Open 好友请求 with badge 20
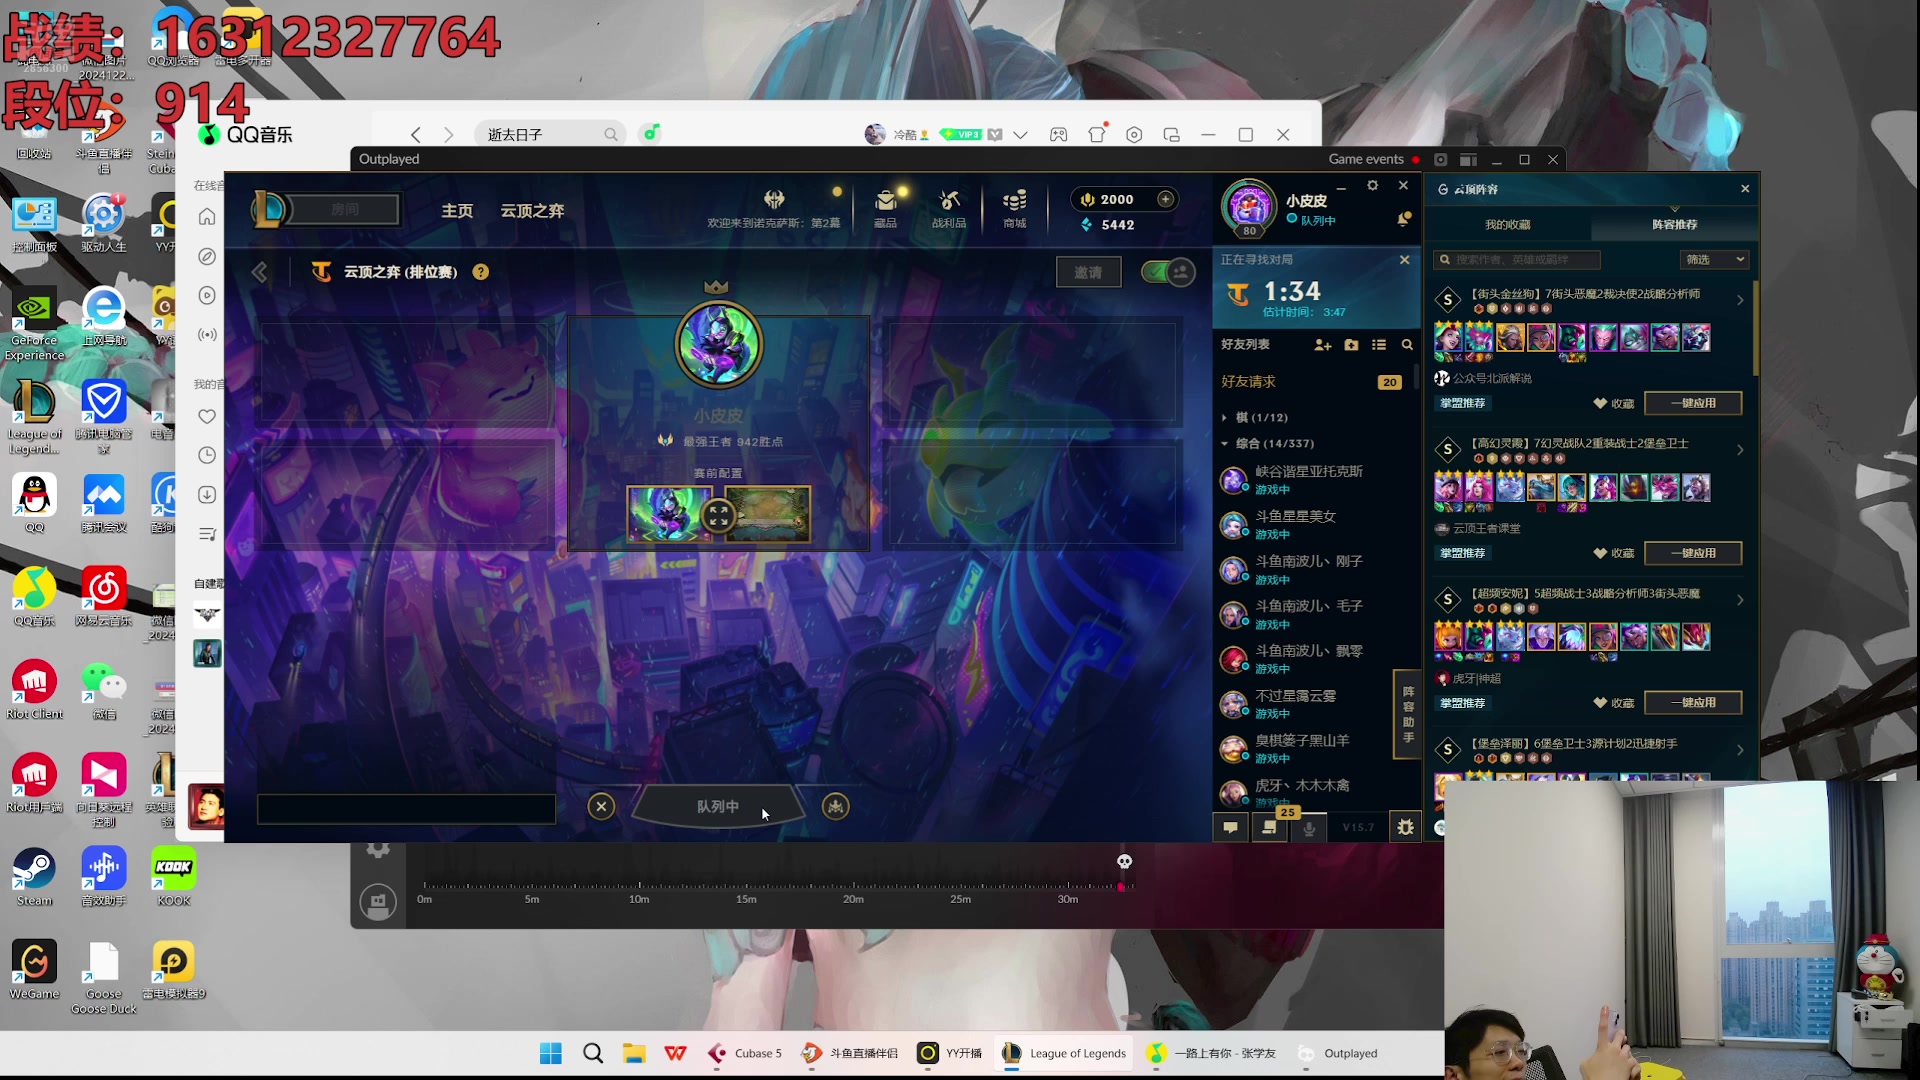The image size is (1920, 1080). 1312,382
